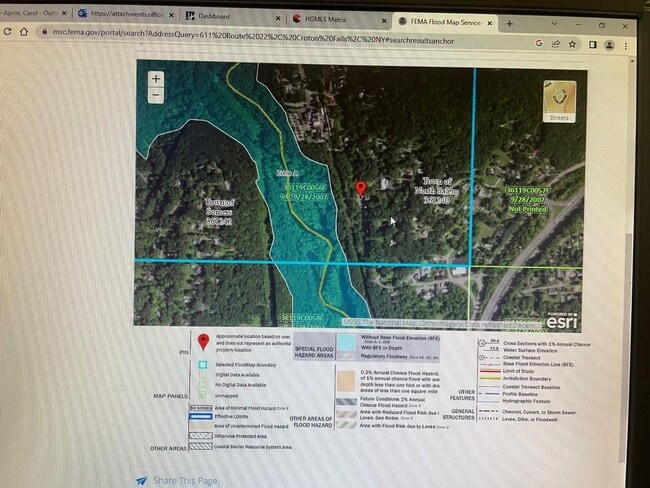Open Google icon in address bar
Screen dimensions: 650x488
pyautogui.click(x=539, y=43)
